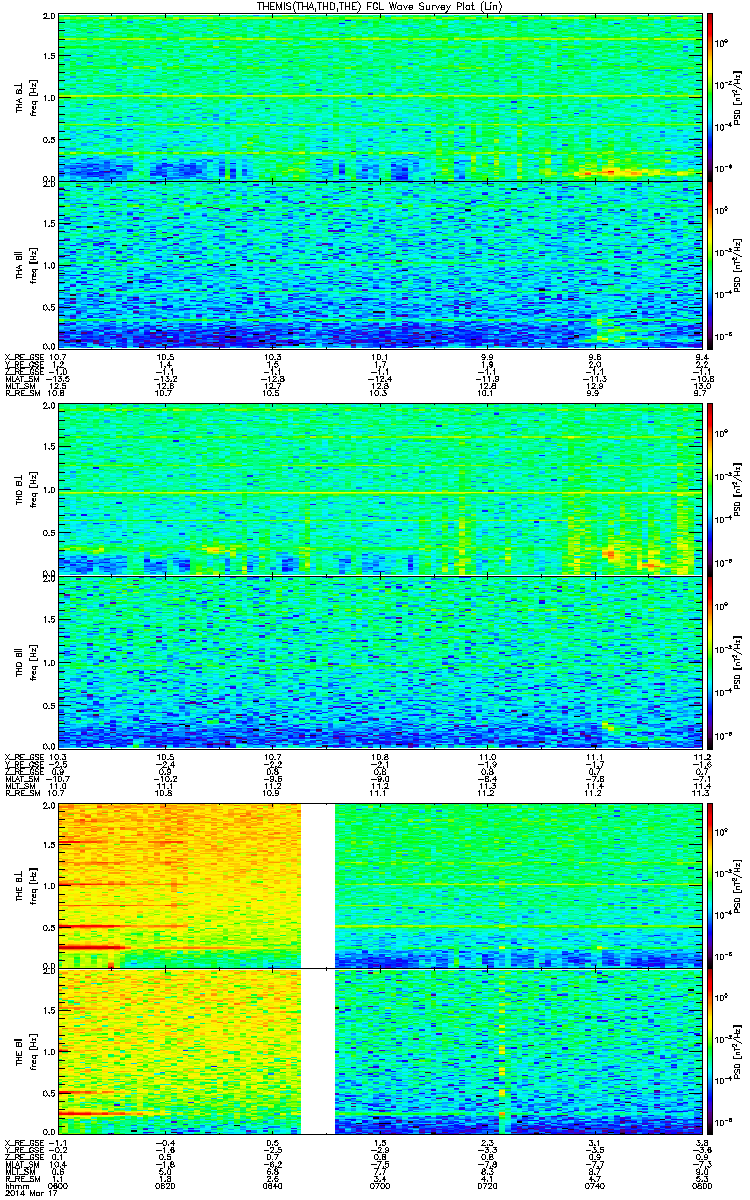Click the X_RE_GSE row label below THA panels
This screenshot has height=1200, width=750.
point(24,356)
